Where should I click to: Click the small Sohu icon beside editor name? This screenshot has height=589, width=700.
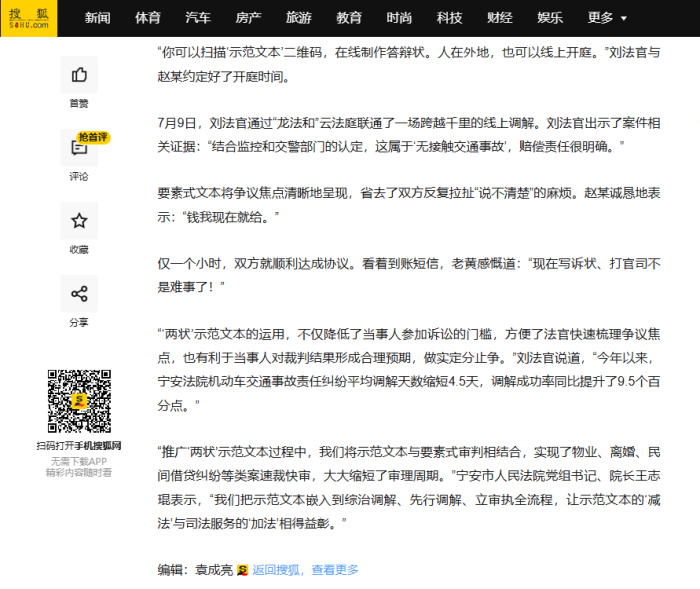coord(242,570)
